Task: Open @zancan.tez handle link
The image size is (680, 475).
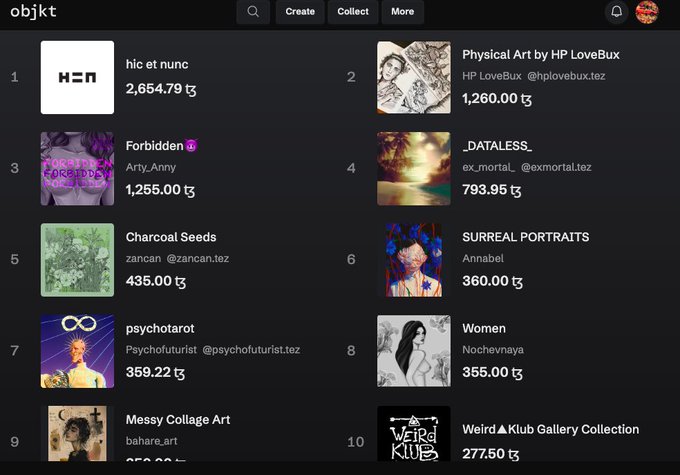Action: pos(198,259)
